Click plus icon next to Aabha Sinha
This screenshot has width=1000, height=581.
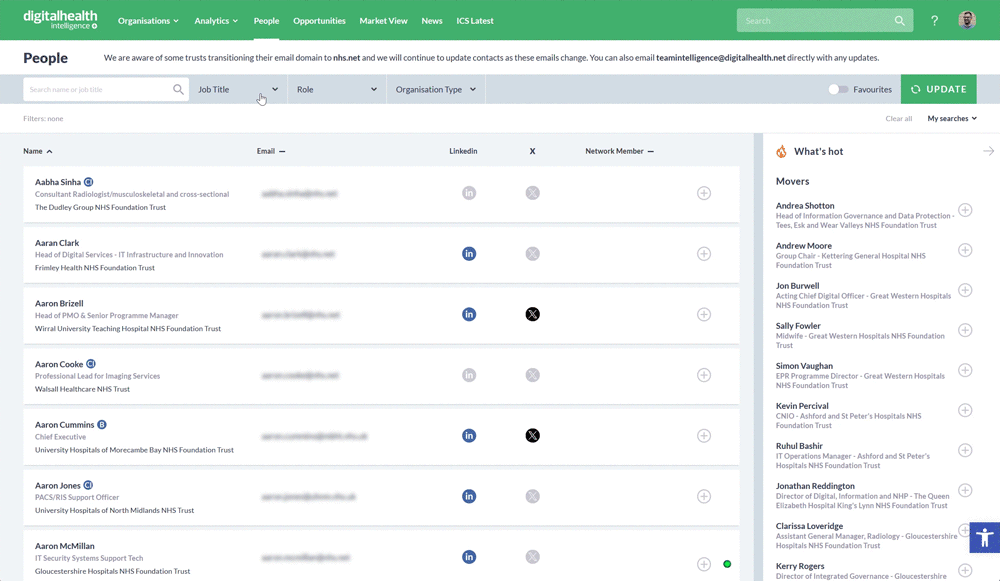(x=704, y=193)
